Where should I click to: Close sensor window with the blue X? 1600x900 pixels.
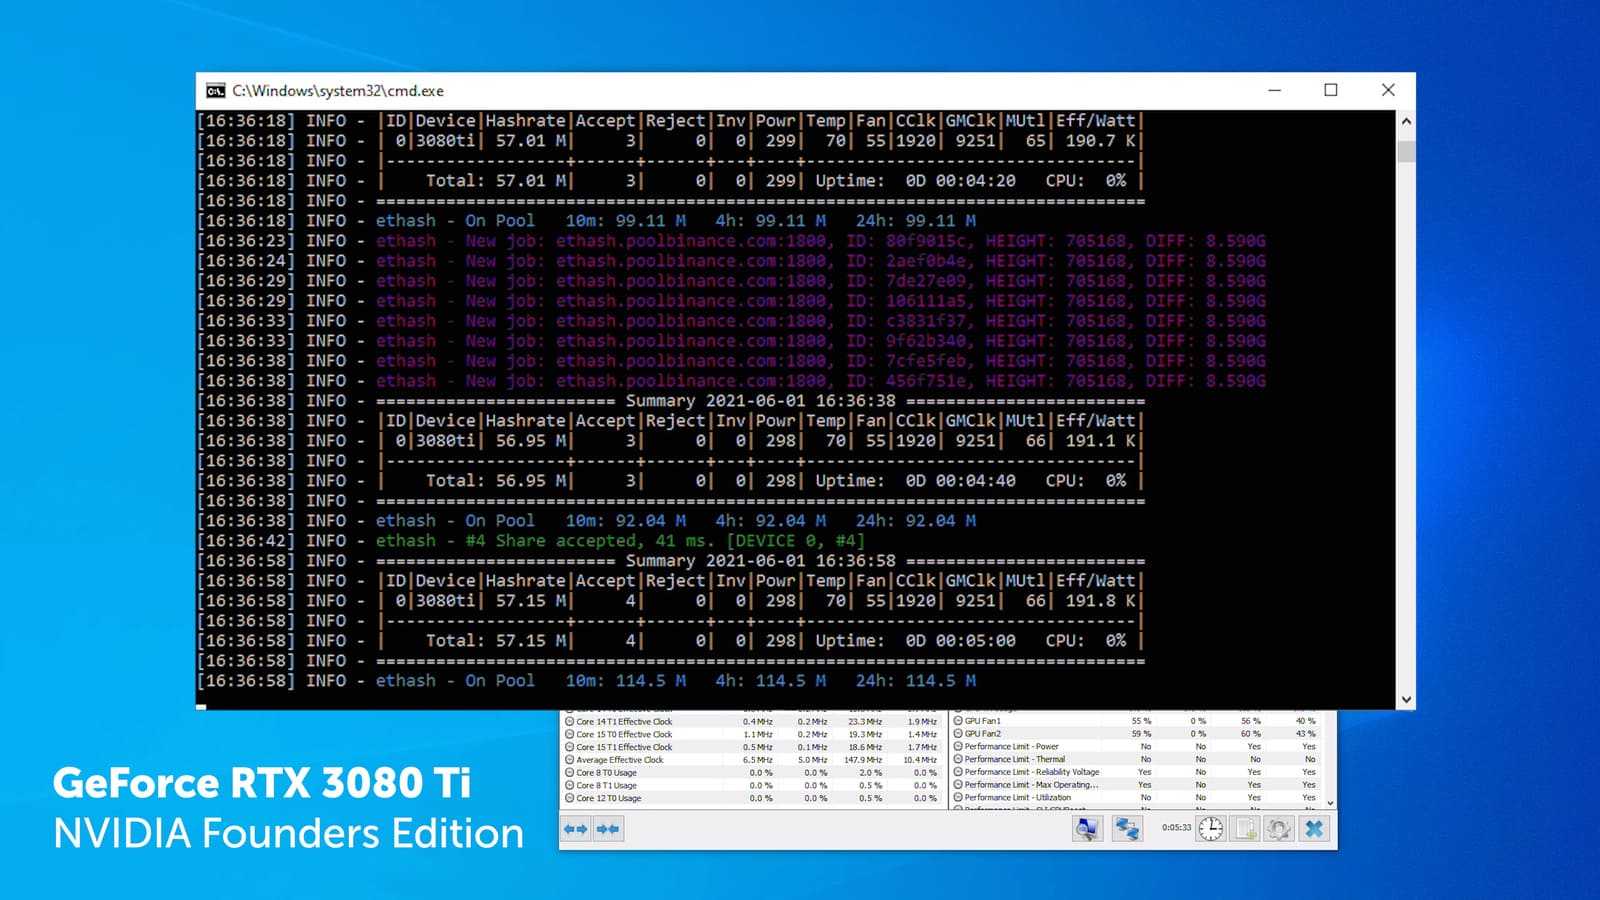coord(1314,829)
